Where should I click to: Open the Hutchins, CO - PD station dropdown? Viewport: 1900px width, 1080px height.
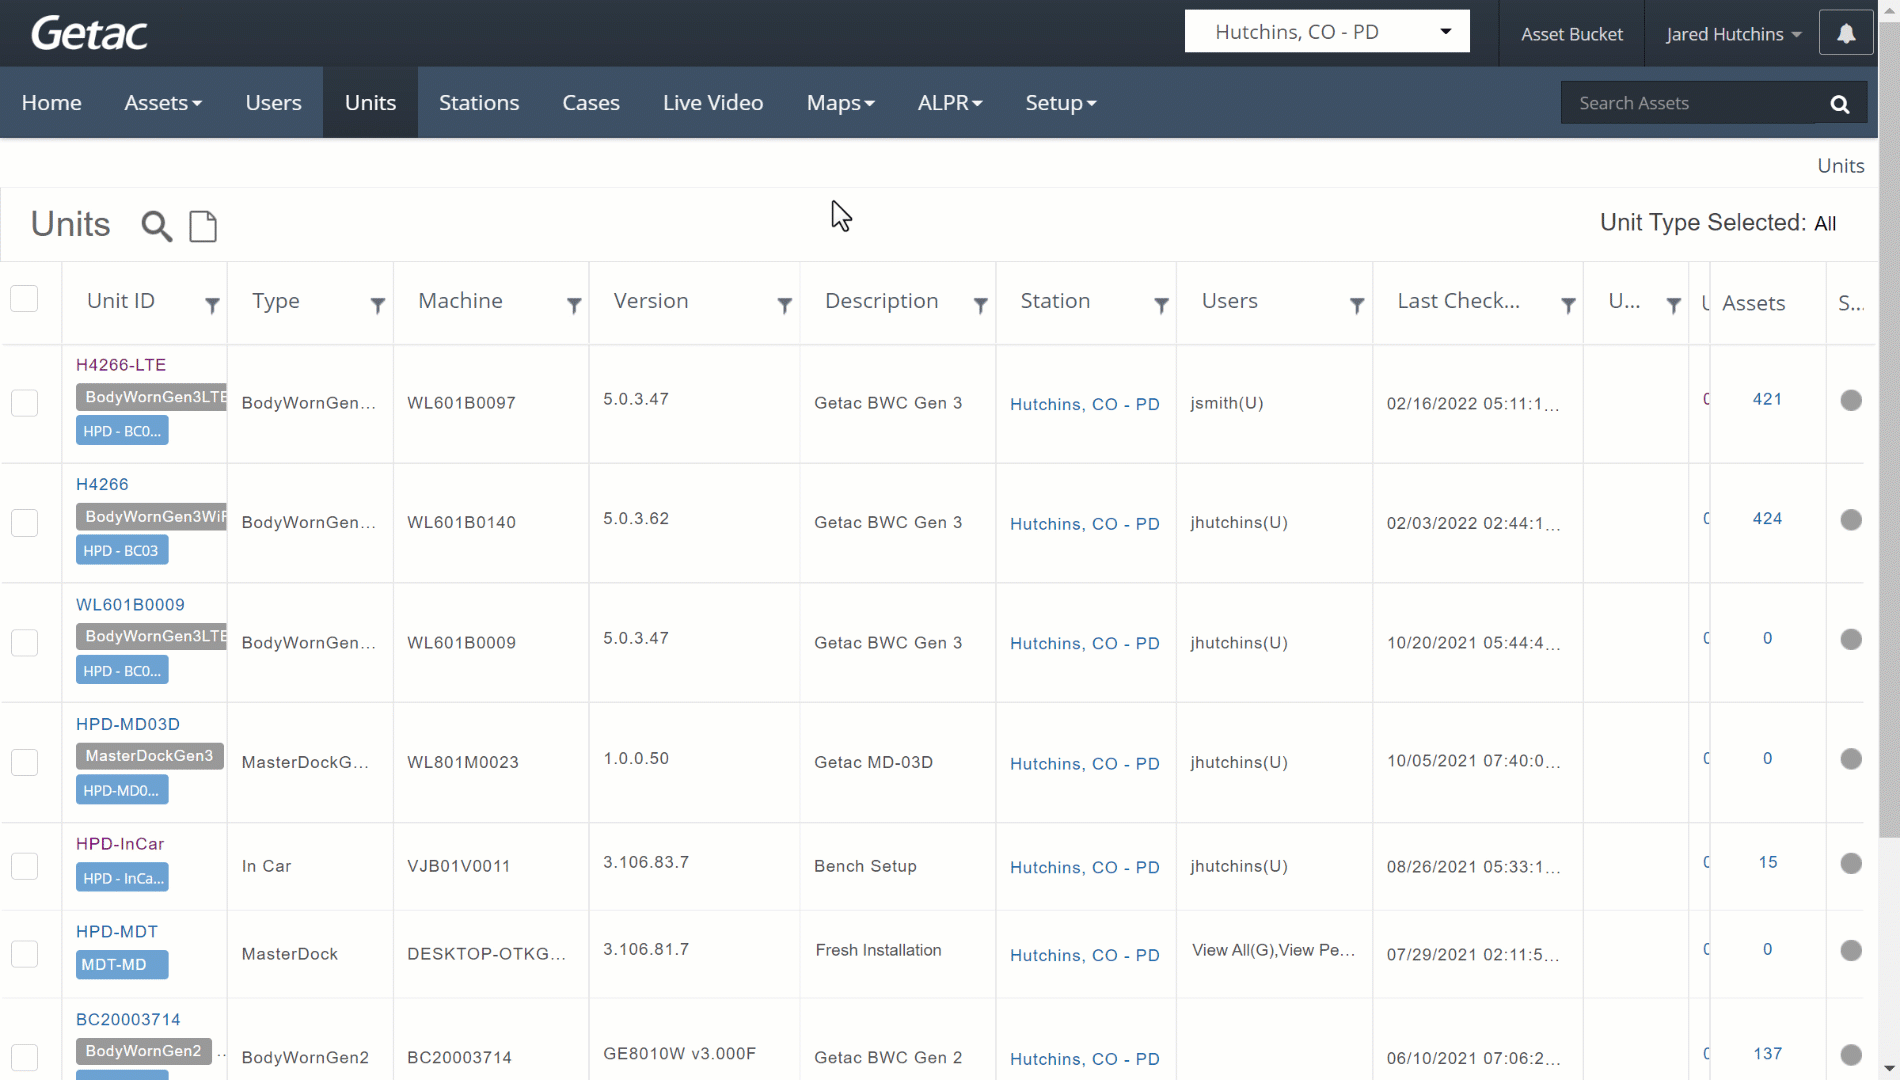pos(1327,32)
